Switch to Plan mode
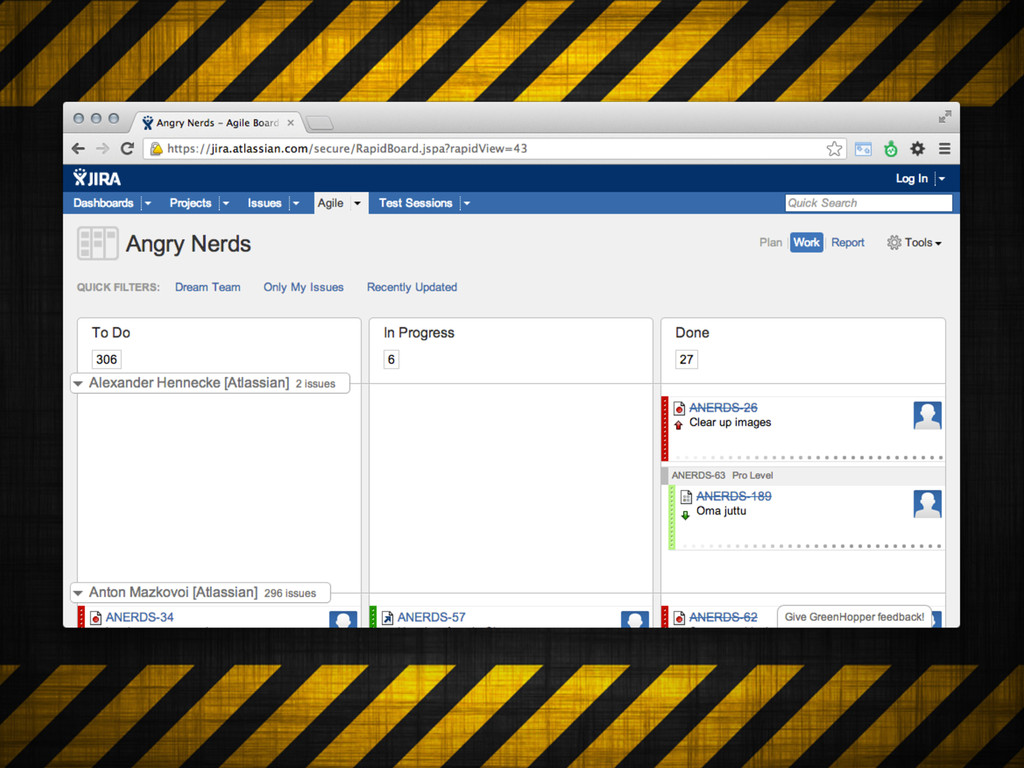1024x768 pixels. (x=771, y=242)
